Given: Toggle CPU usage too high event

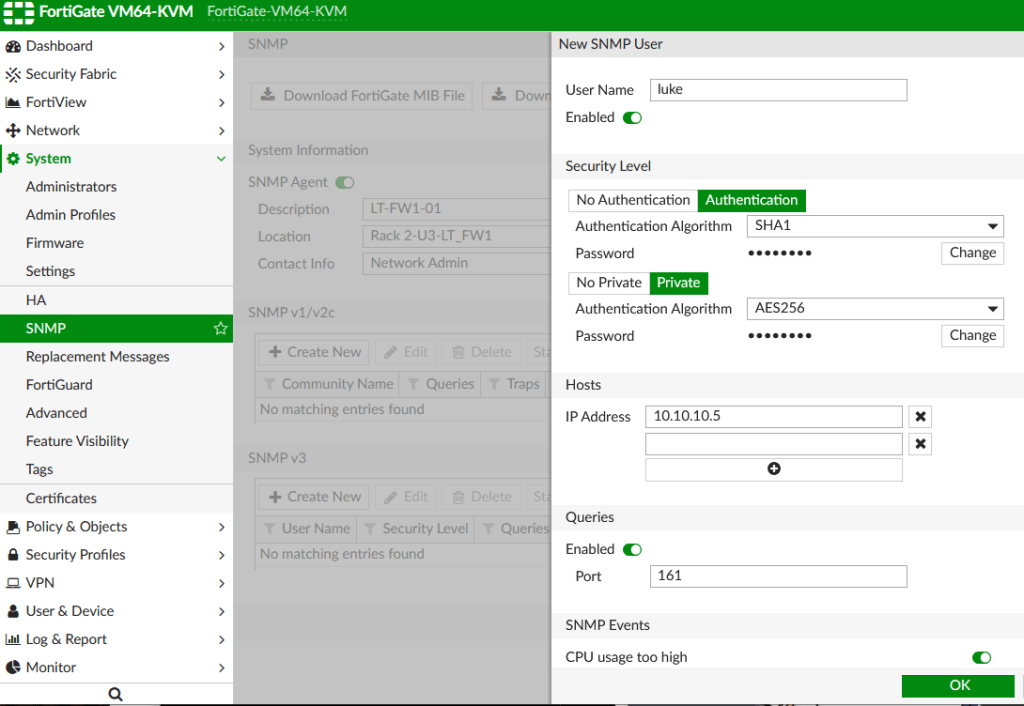Looking at the screenshot, I should [x=982, y=657].
